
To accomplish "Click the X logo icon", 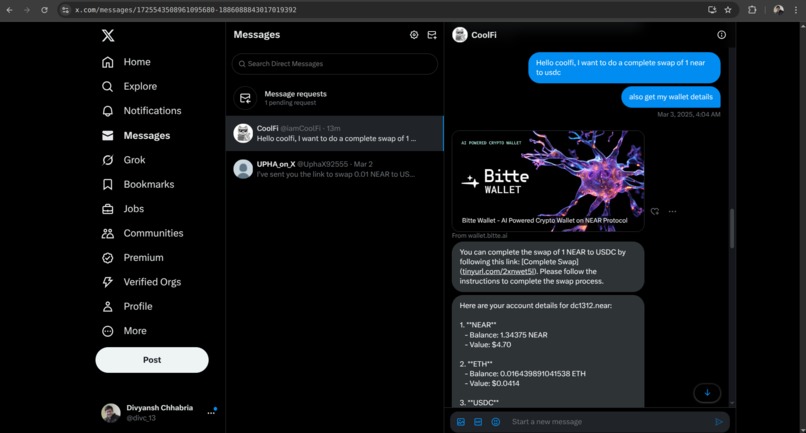I will coord(108,35).
